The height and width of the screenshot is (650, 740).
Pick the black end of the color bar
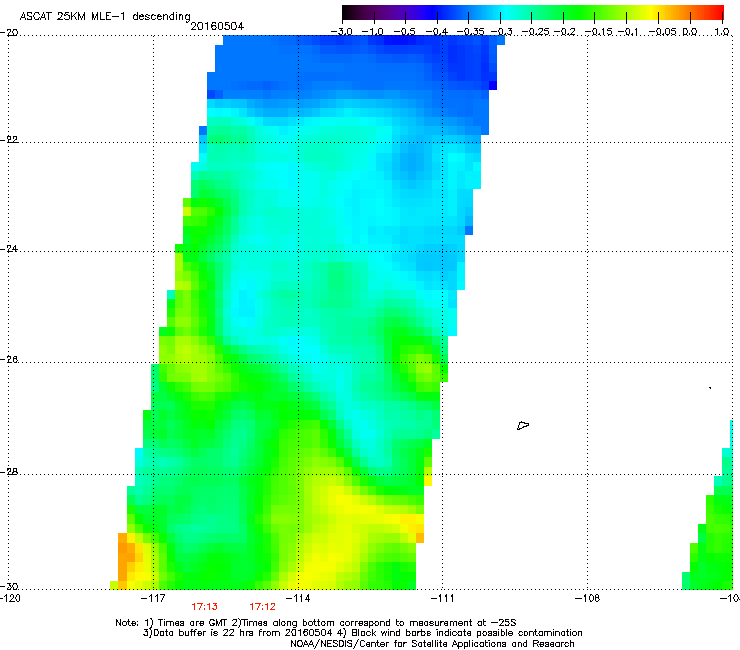point(348,13)
